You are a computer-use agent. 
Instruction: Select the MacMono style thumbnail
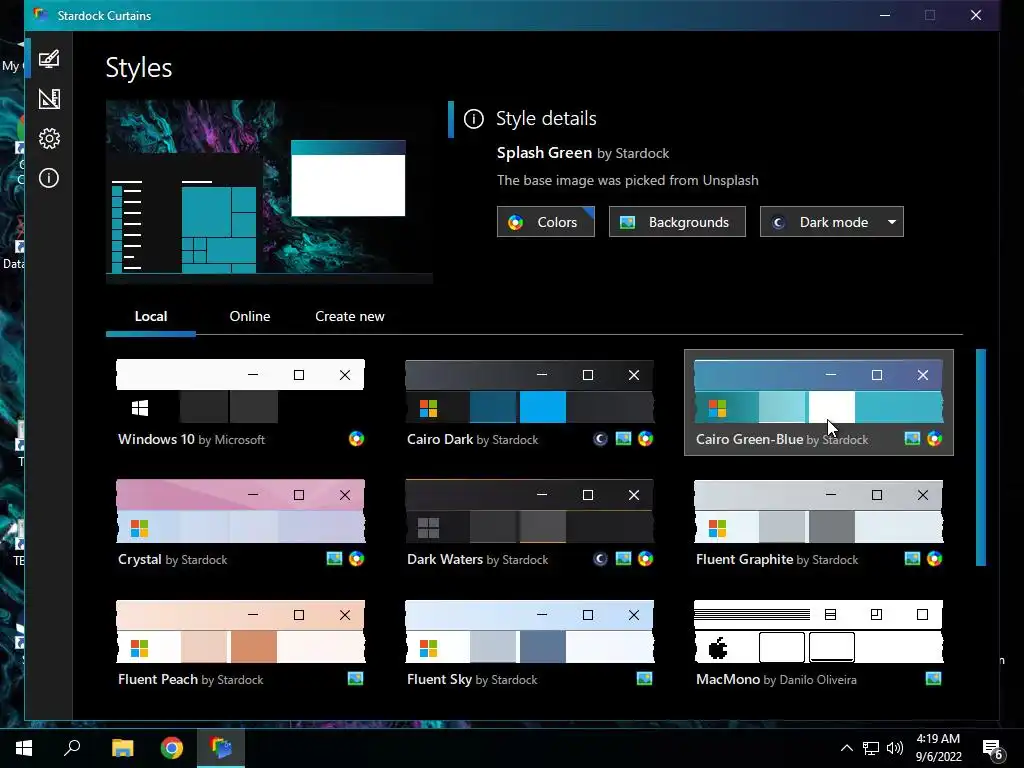pos(818,632)
